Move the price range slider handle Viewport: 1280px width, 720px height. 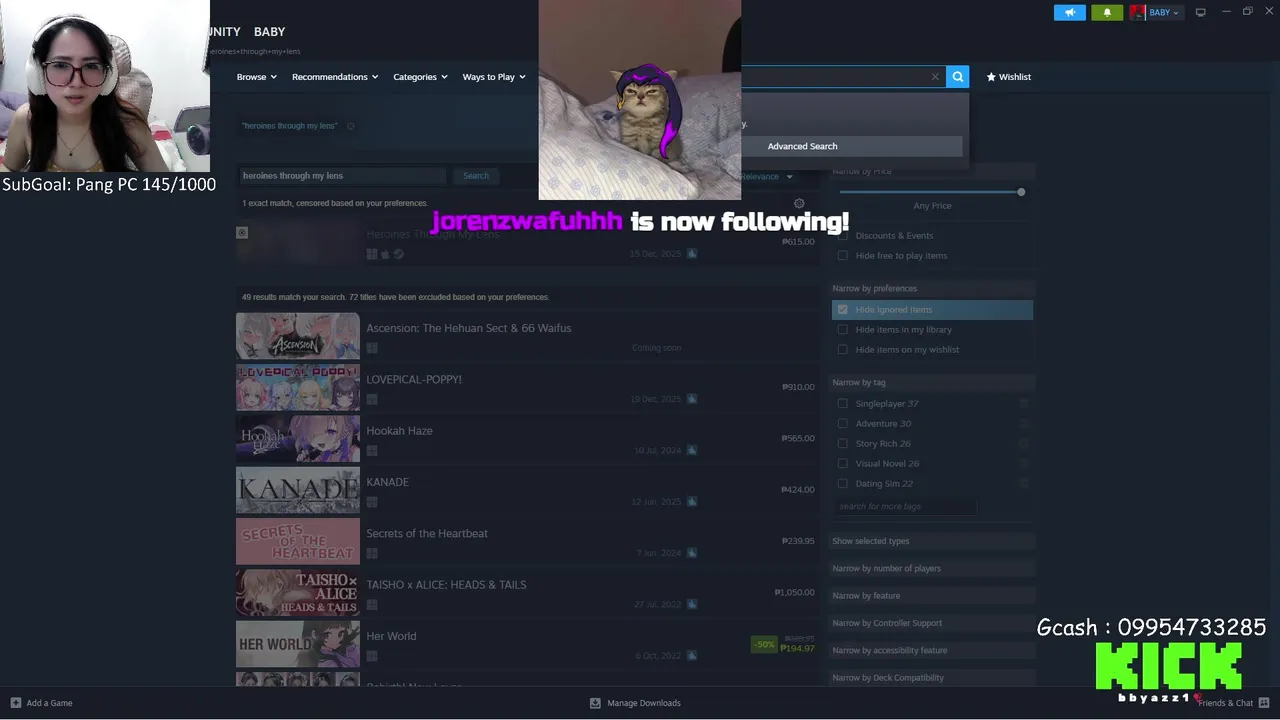pyautogui.click(x=1021, y=192)
